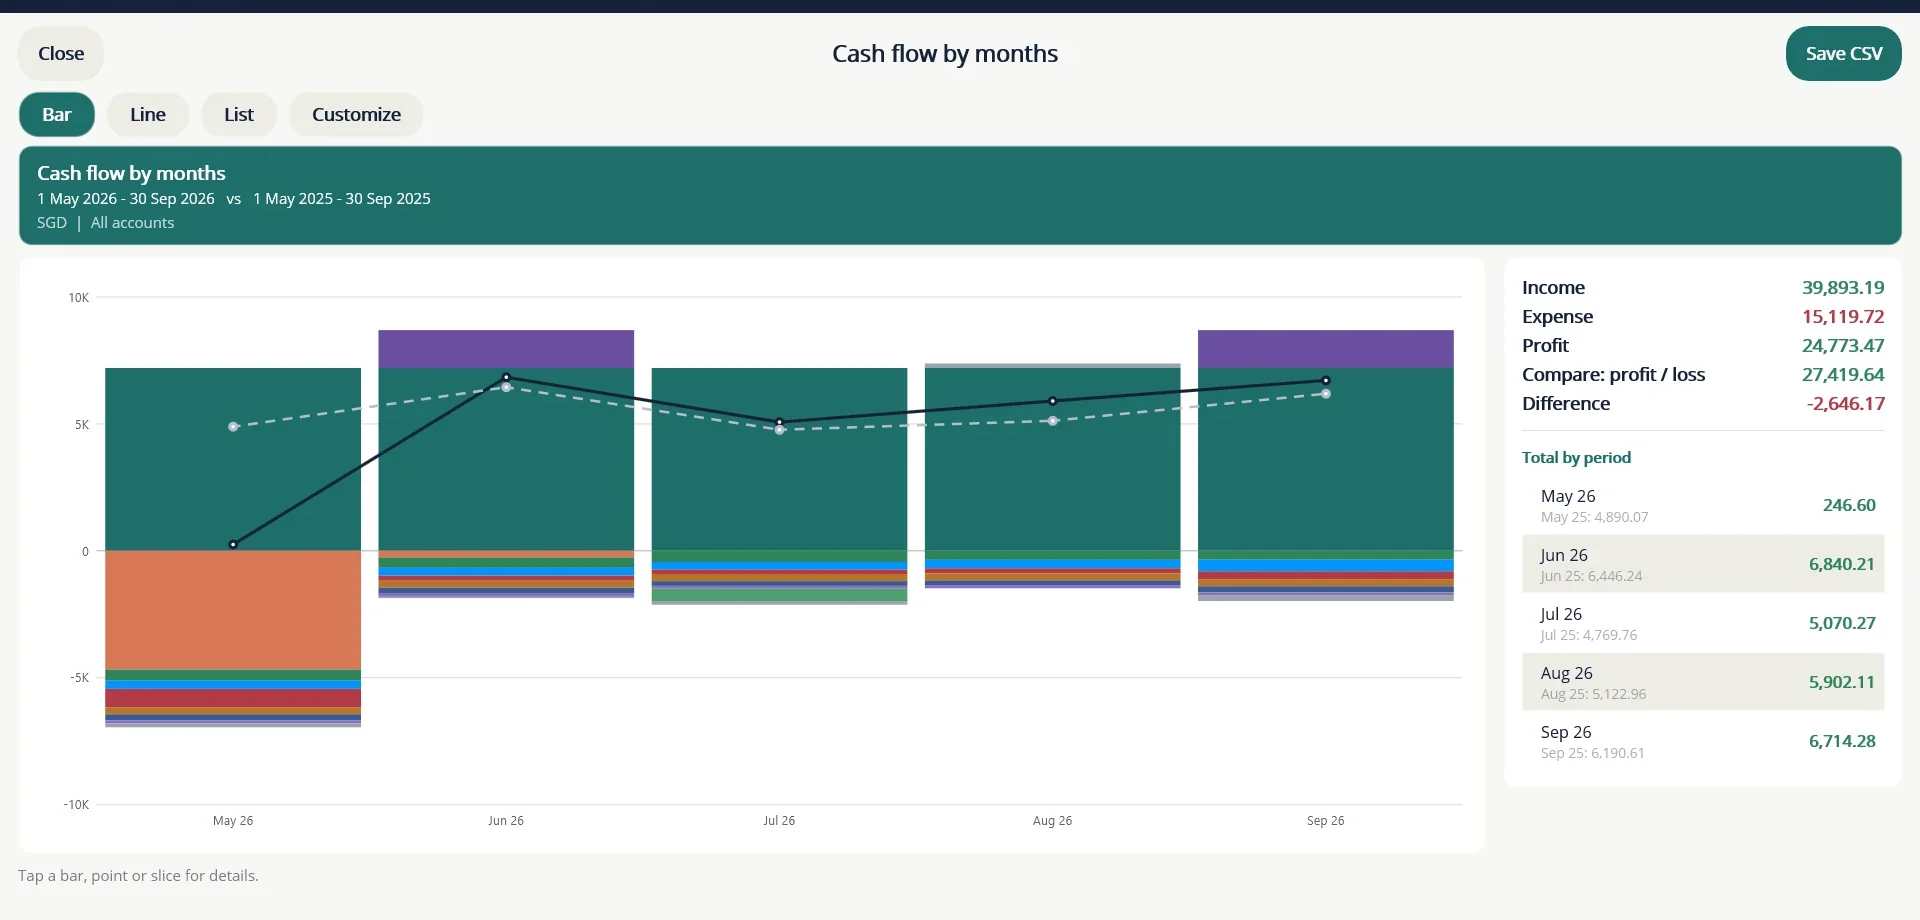1920x920 pixels.
Task: Open the Customize options
Action: point(356,115)
